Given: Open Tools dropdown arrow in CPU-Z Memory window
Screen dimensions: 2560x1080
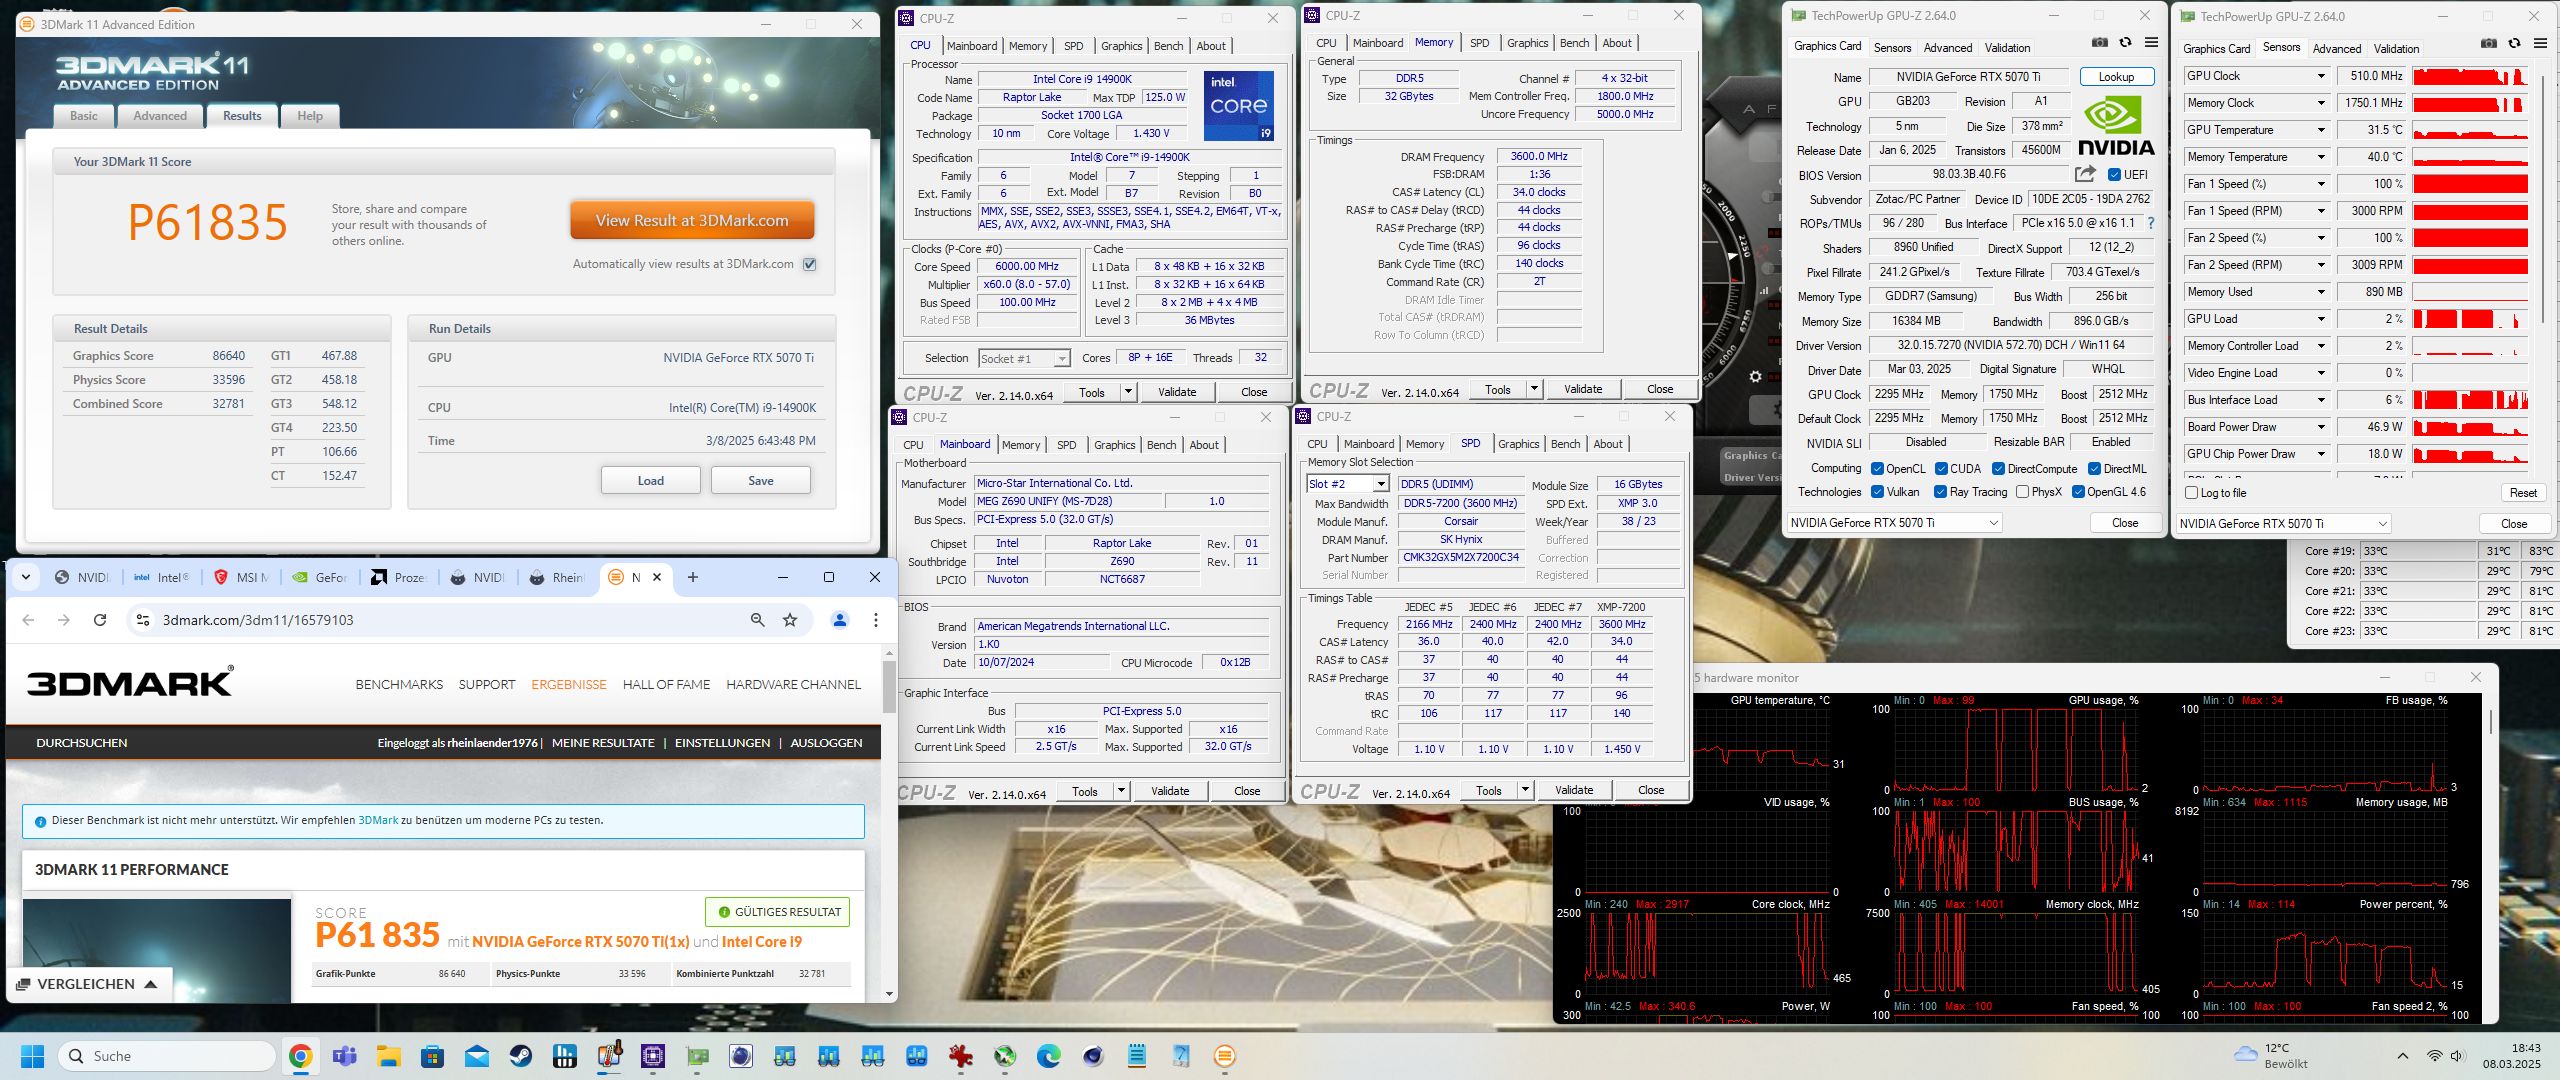Looking at the screenshot, I should 1535,389.
